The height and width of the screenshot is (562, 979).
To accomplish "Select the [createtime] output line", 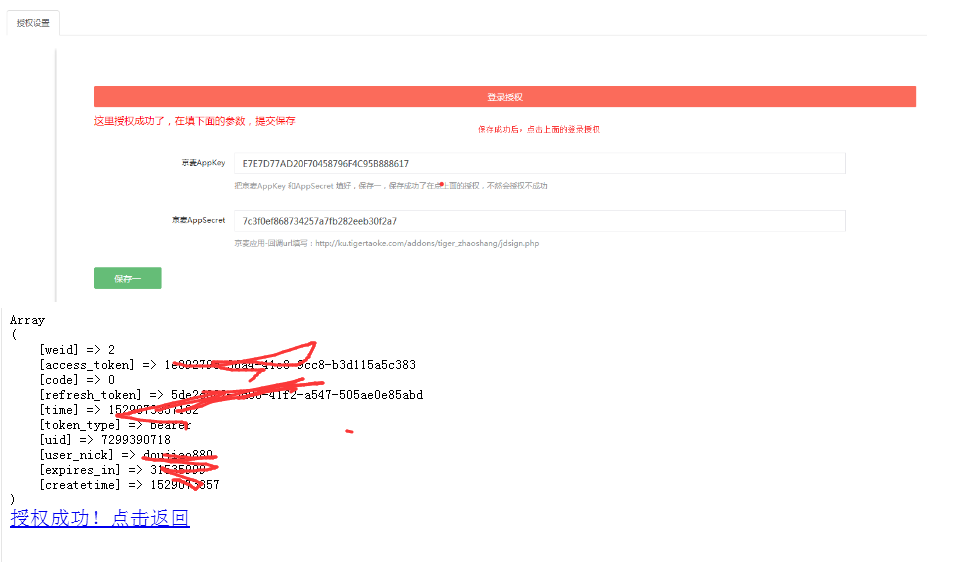I will 129,485.
